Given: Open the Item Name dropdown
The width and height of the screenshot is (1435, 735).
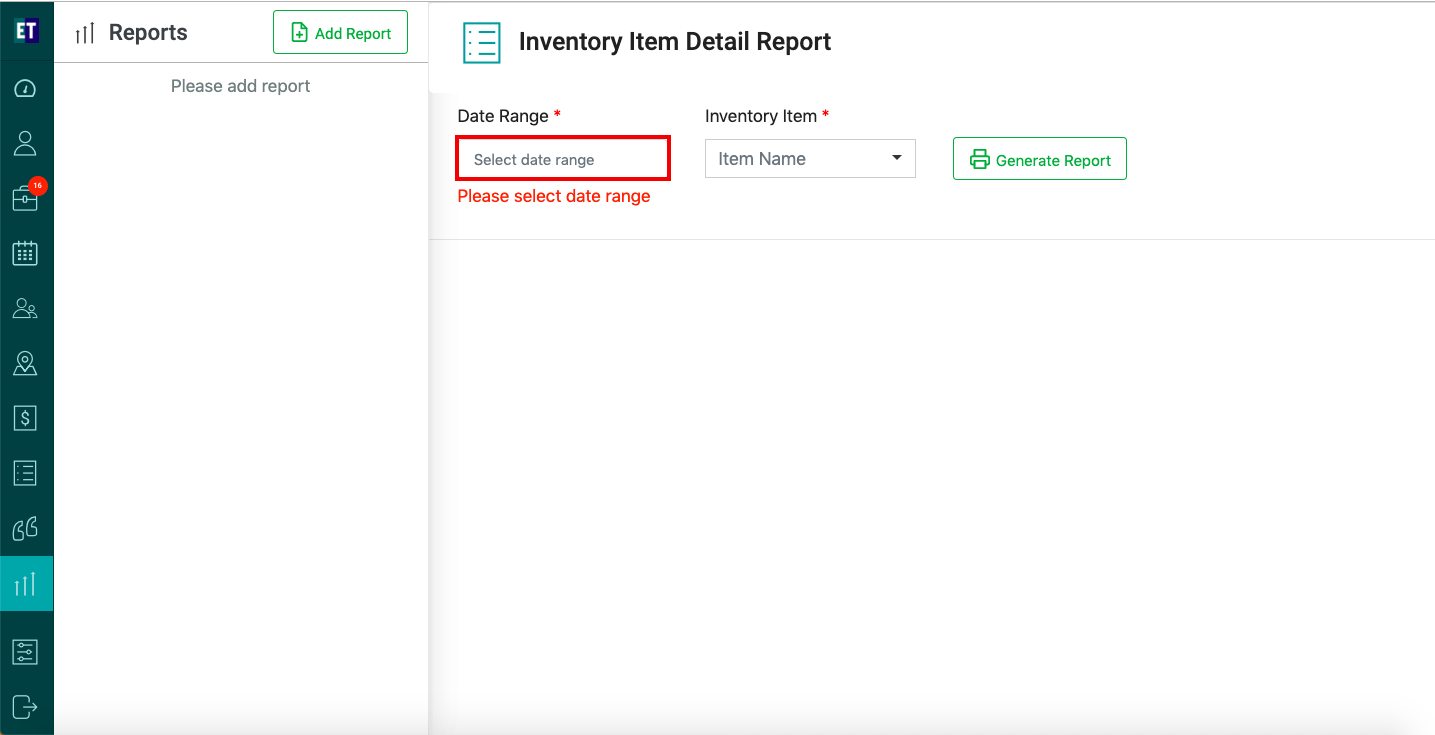Looking at the screenshot, I should click(x=810, y=159).
